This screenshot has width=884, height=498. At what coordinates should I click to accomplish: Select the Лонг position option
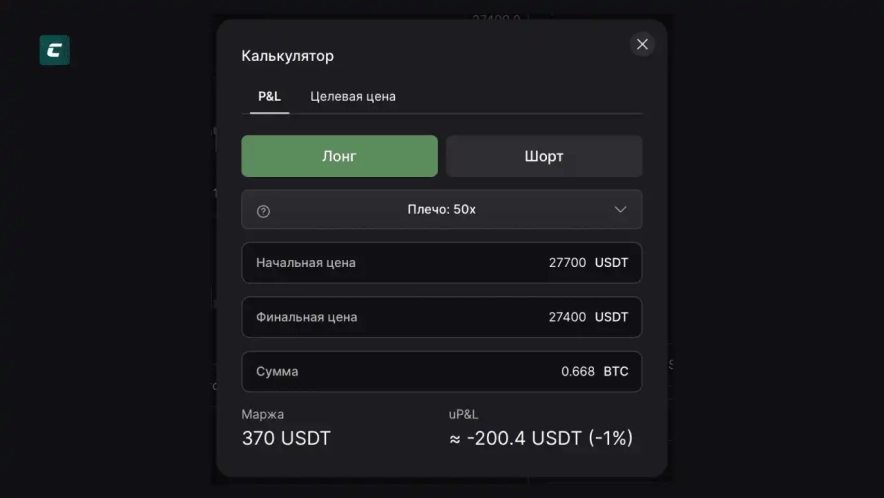tap(339, 156)
